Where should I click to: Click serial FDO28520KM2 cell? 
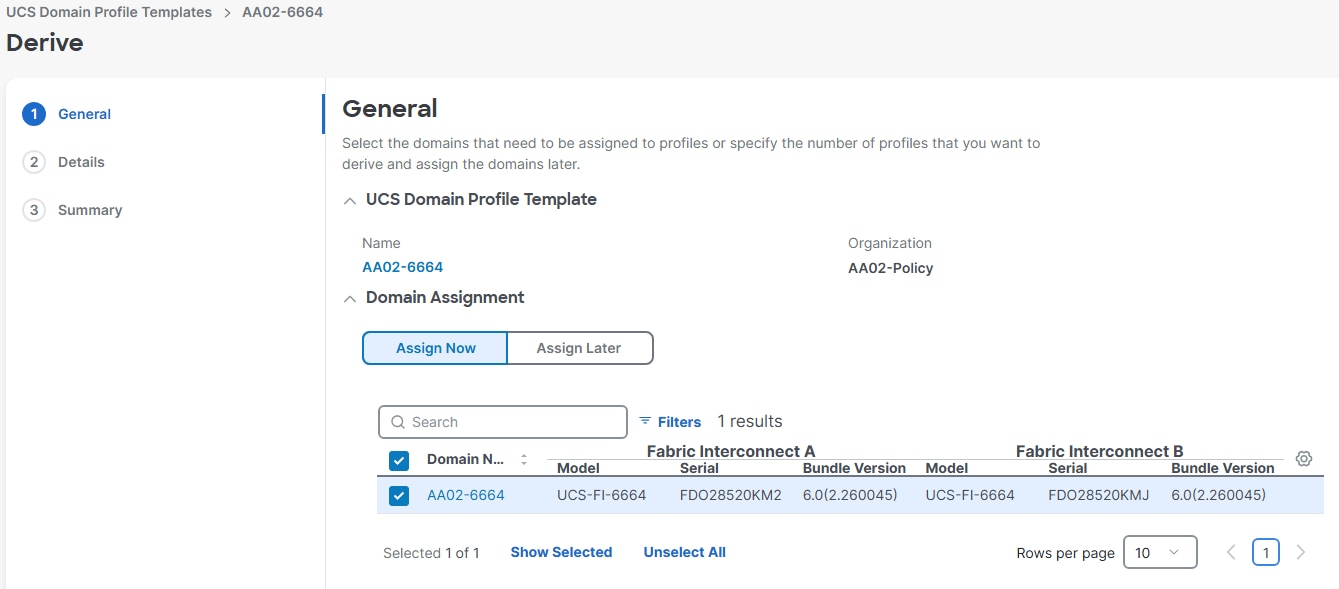point(730,495)
